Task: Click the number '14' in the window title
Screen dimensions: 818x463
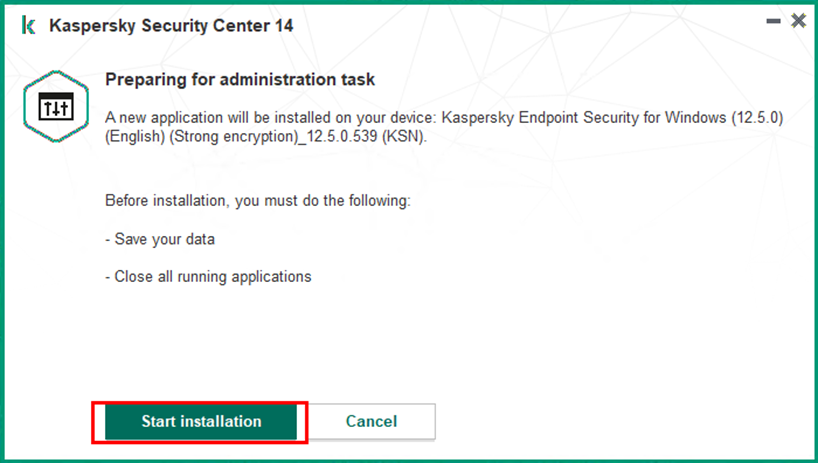Action: click(x=284, y=26)
